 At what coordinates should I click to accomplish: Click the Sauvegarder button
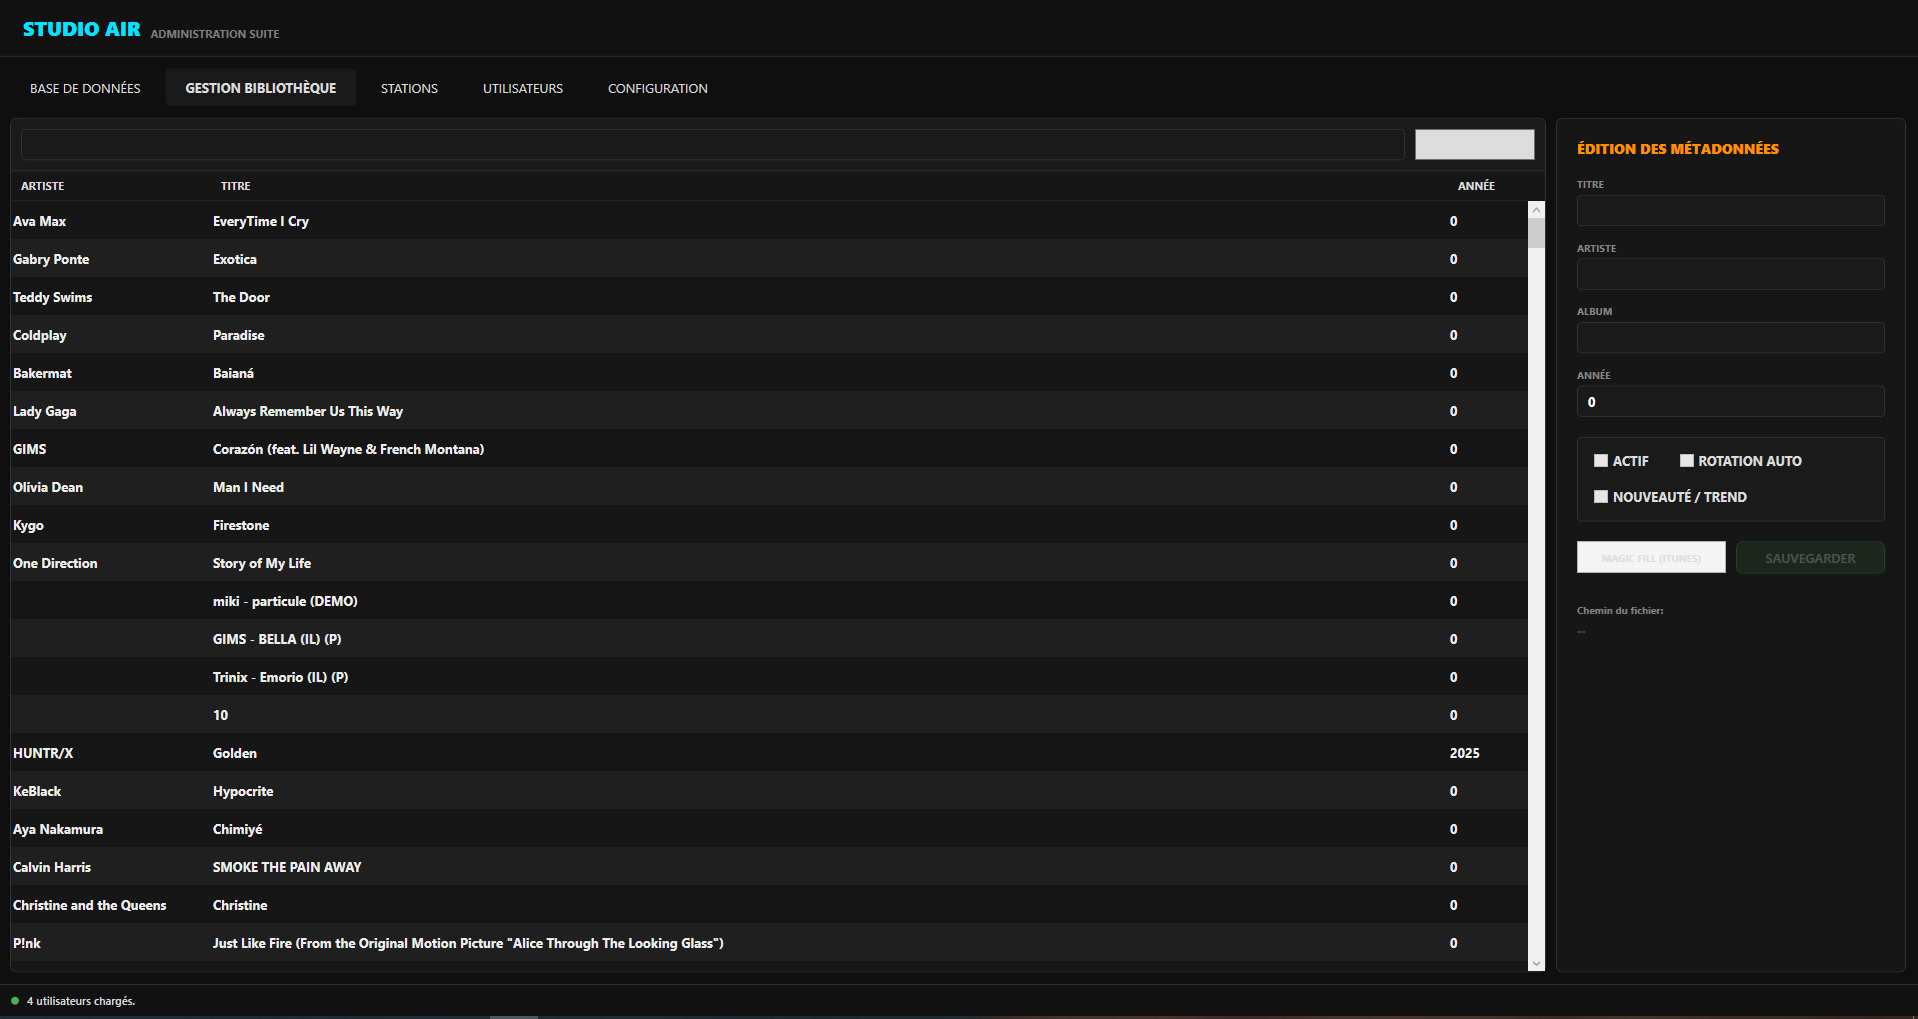click(x=1809, y=557)
